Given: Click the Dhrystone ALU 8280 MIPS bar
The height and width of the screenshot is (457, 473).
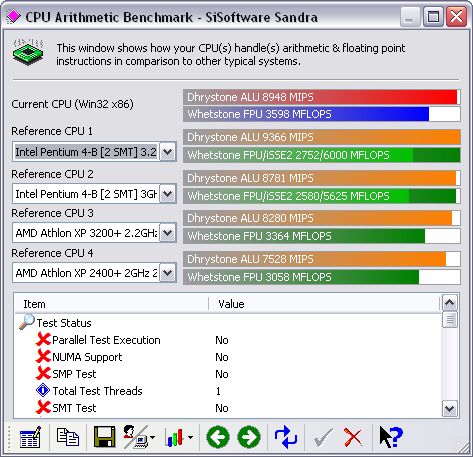Looking at the screenshot, I should pyautogui.click(x=322, y=218).
